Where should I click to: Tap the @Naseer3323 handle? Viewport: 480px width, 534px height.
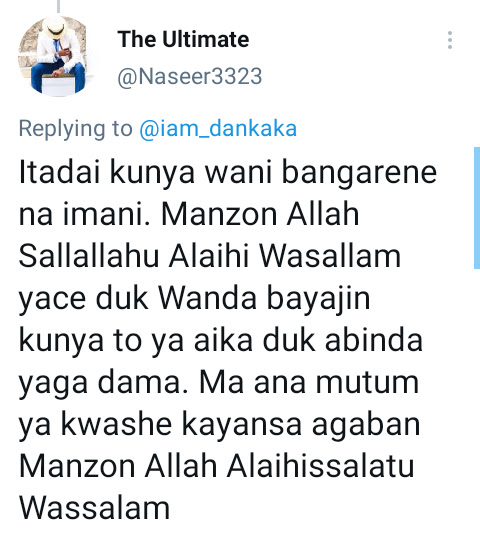(x=190, y=76)
